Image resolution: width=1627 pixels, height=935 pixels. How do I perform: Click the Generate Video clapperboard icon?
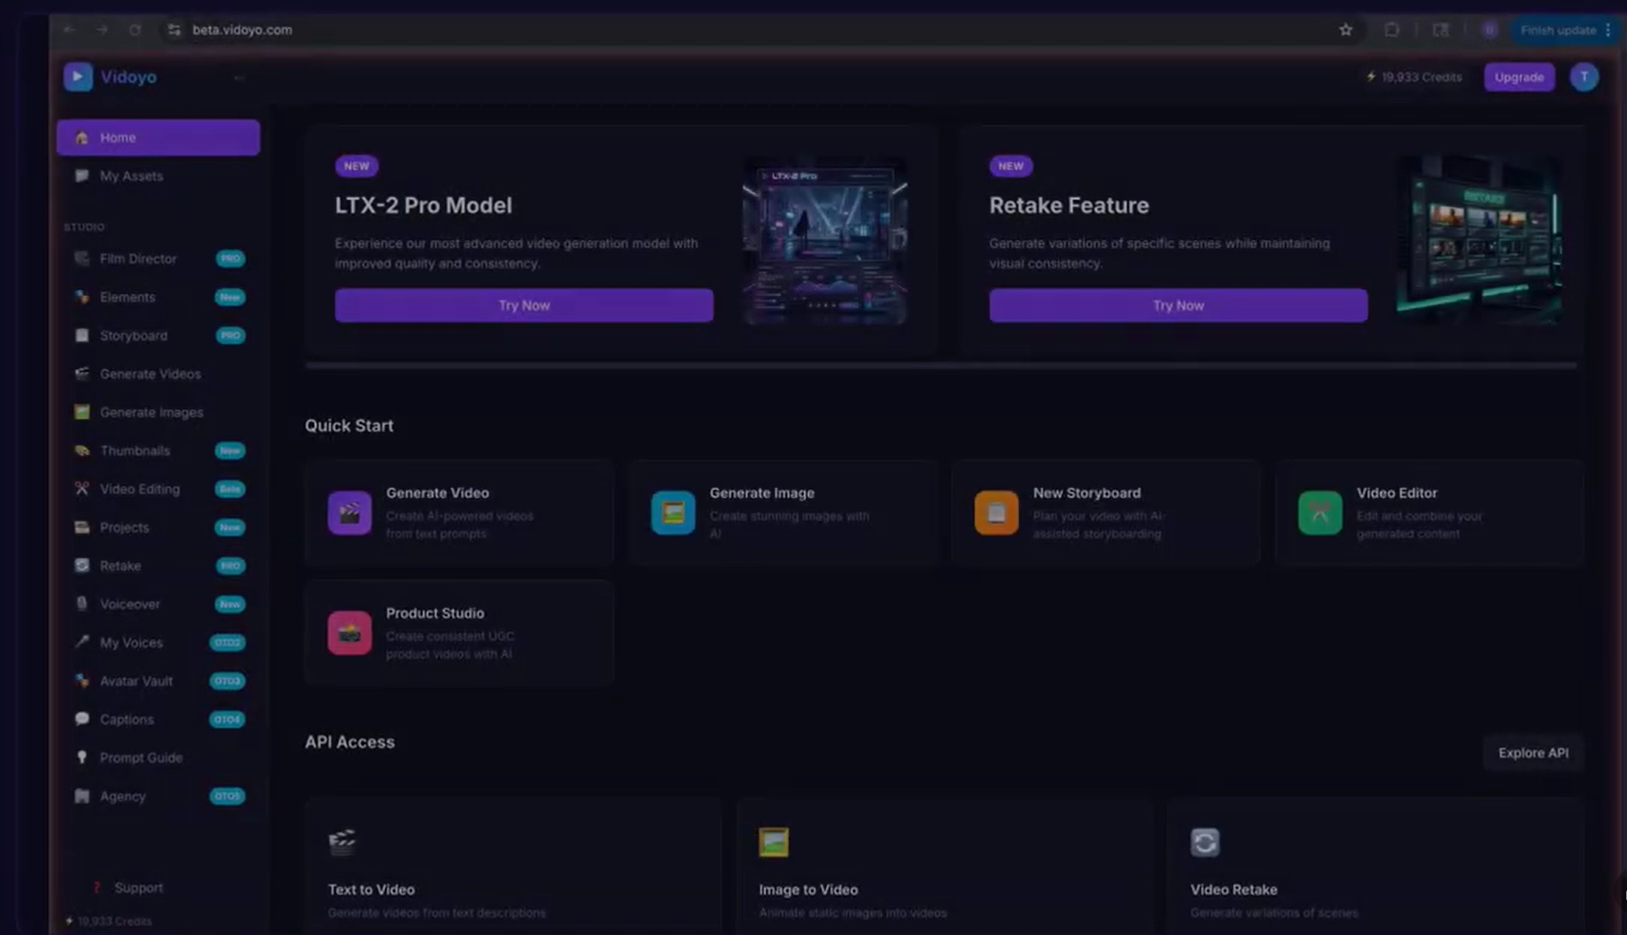pos(349,513)
